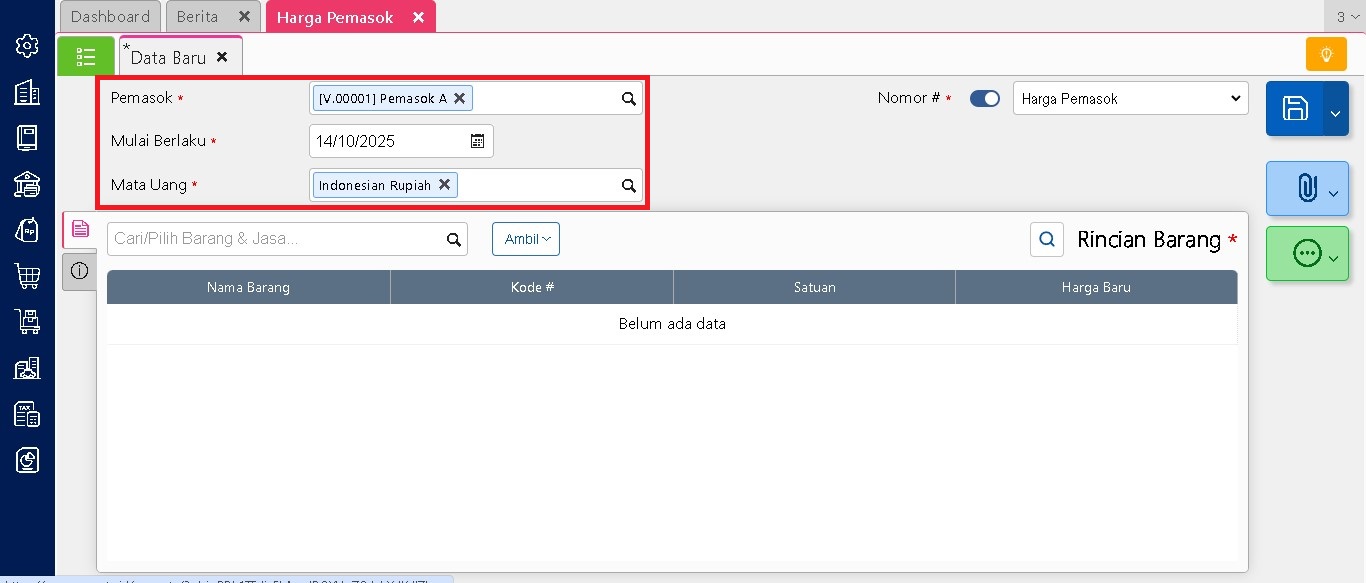
Task: Click the green list view icon
Action: click(x=86, y=56)
